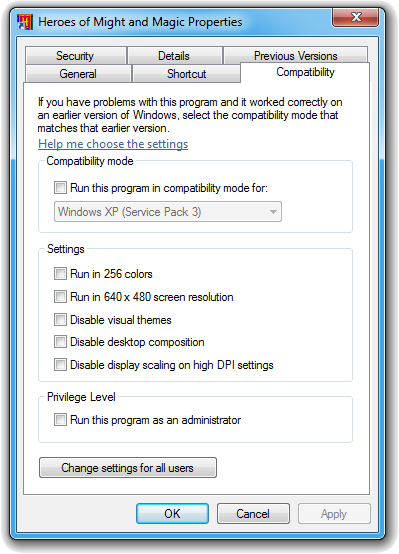
Task: Click the 'Compatibility mode' group label
Action: (90, 161)
